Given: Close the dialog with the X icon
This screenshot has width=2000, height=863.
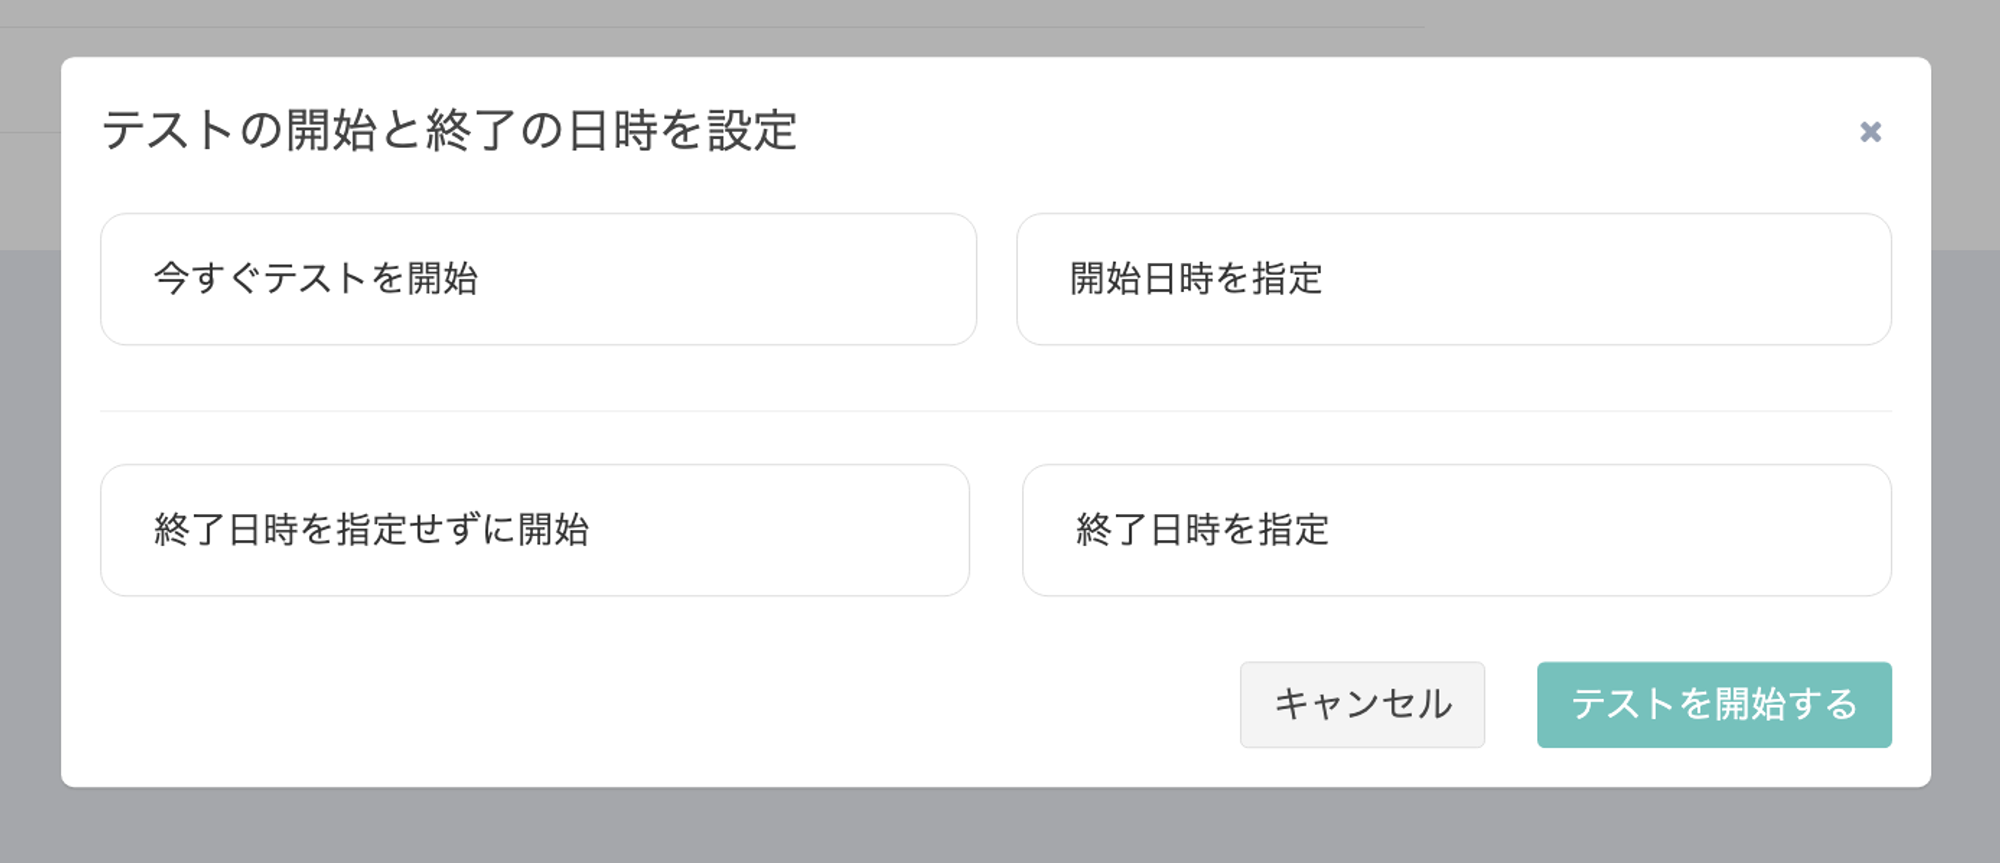Looking at the screenshot, I should click(x=1870, y=132).
